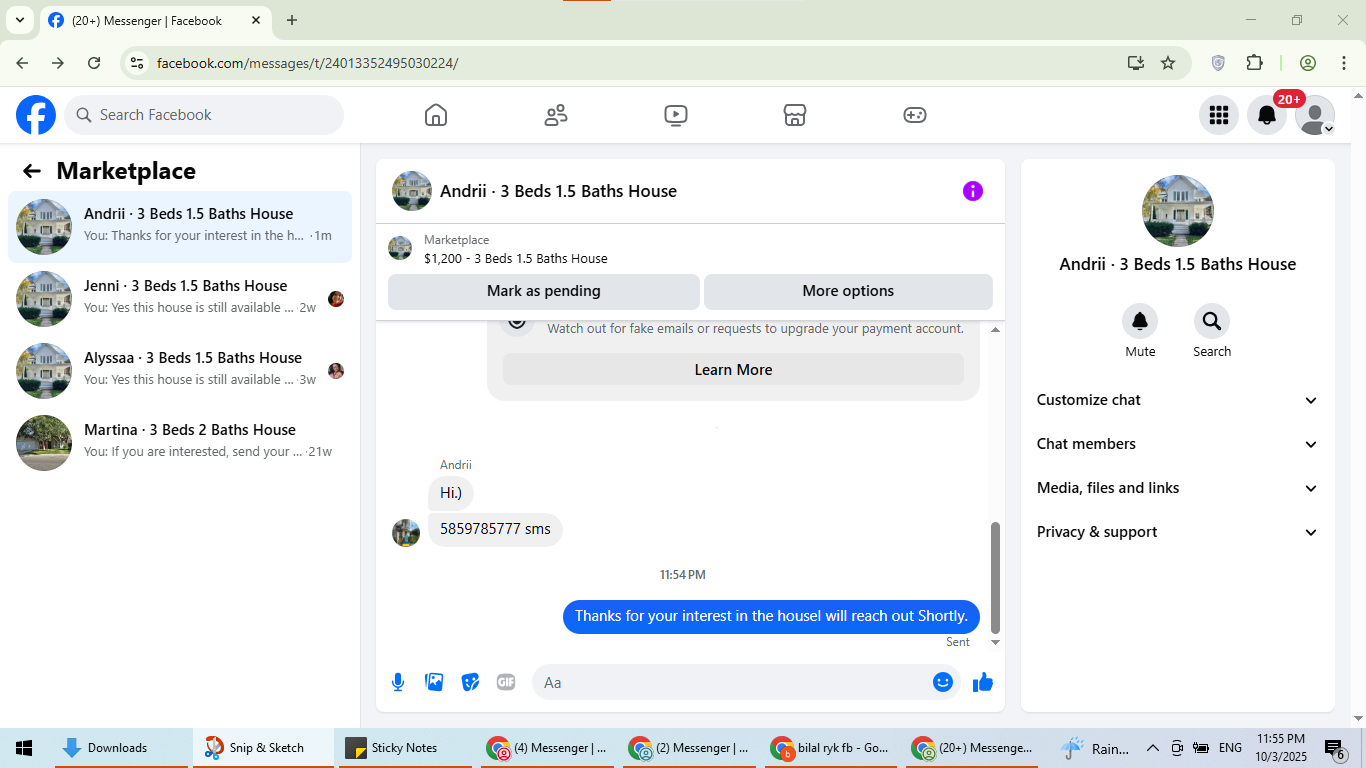Open the bilal ryk fb taskbar window

coord(832,748)
